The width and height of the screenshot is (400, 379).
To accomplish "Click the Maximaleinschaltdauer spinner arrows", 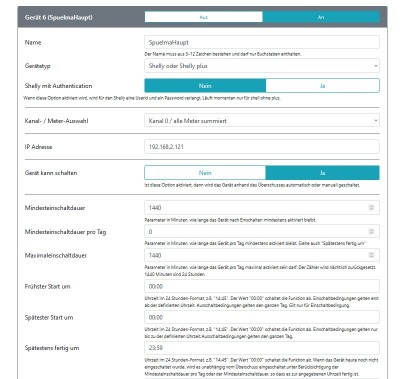I will (371, 255).
